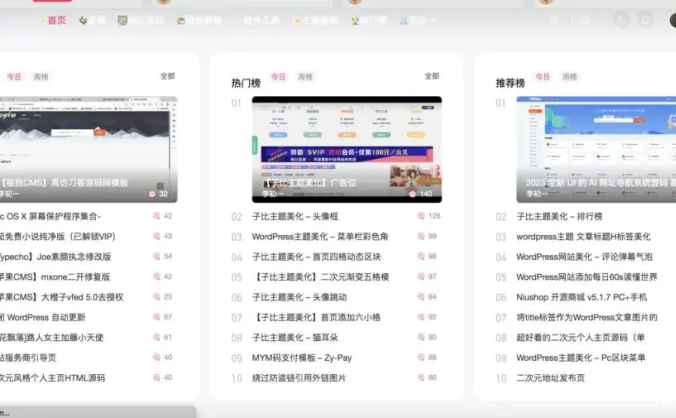Open WordPress主题美化 – Pc区块菜单
Viewport: 676px width, 418px height.
pos(581,358)
